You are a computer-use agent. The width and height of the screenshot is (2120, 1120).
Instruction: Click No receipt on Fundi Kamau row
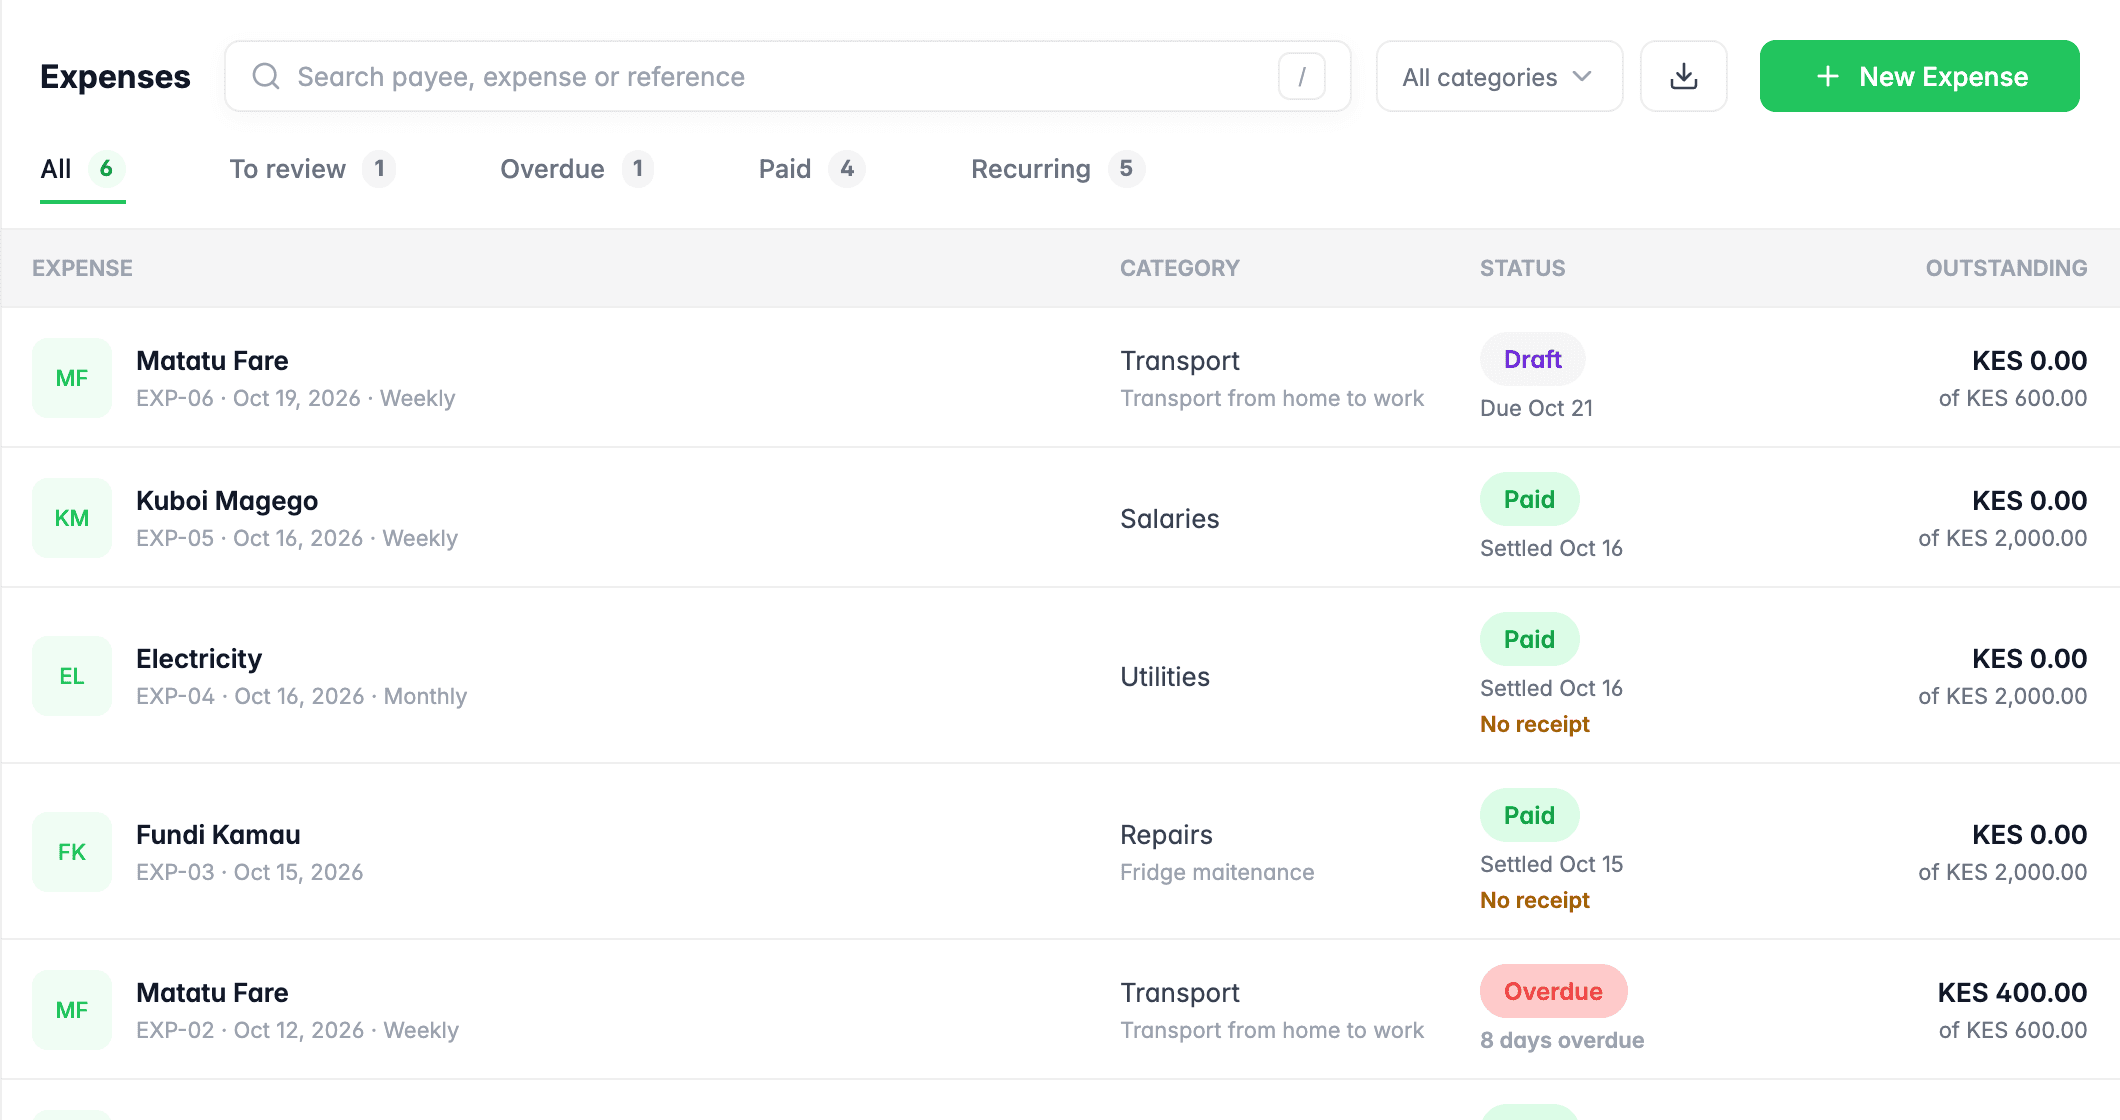tap(1535, 900)
